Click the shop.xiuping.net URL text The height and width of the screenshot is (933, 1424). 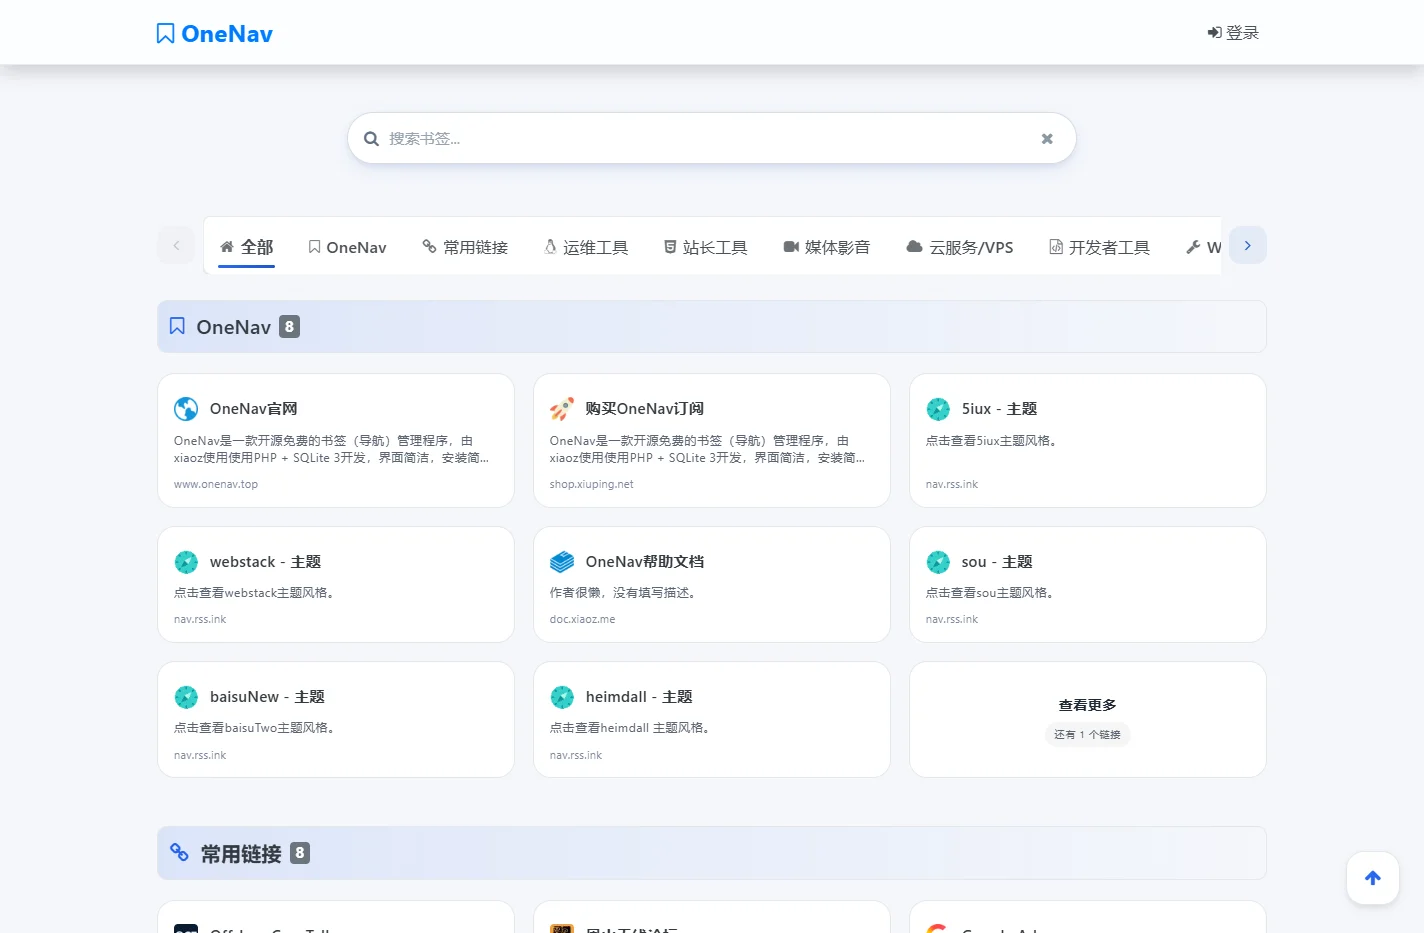592,484
